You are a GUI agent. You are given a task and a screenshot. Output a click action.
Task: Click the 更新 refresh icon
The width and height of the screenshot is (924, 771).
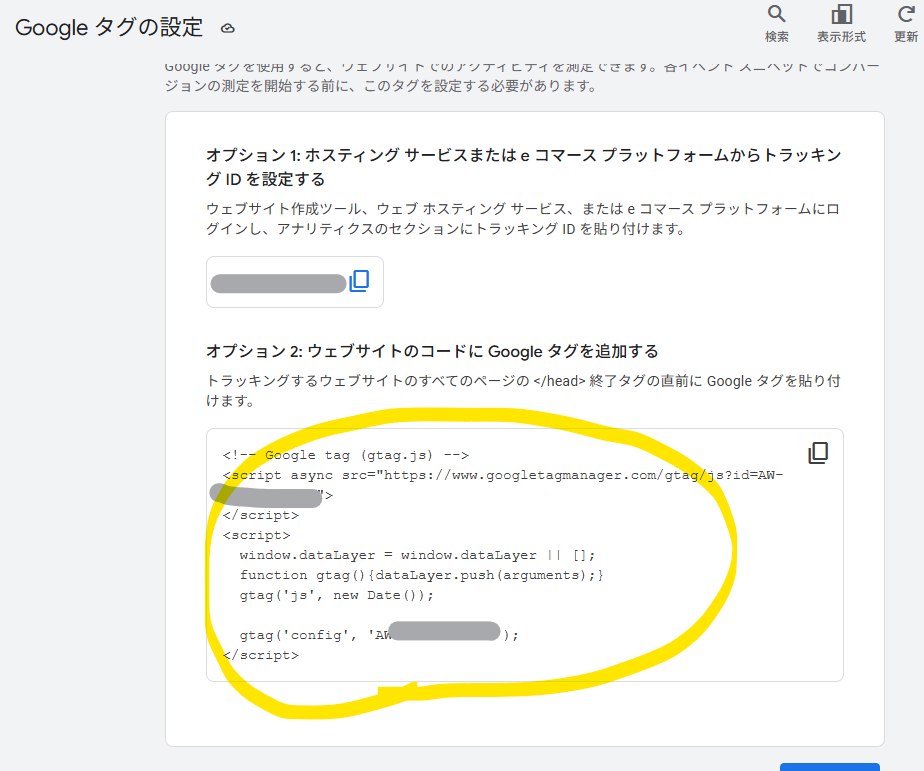pyautogui.click(x=906, y=23)
